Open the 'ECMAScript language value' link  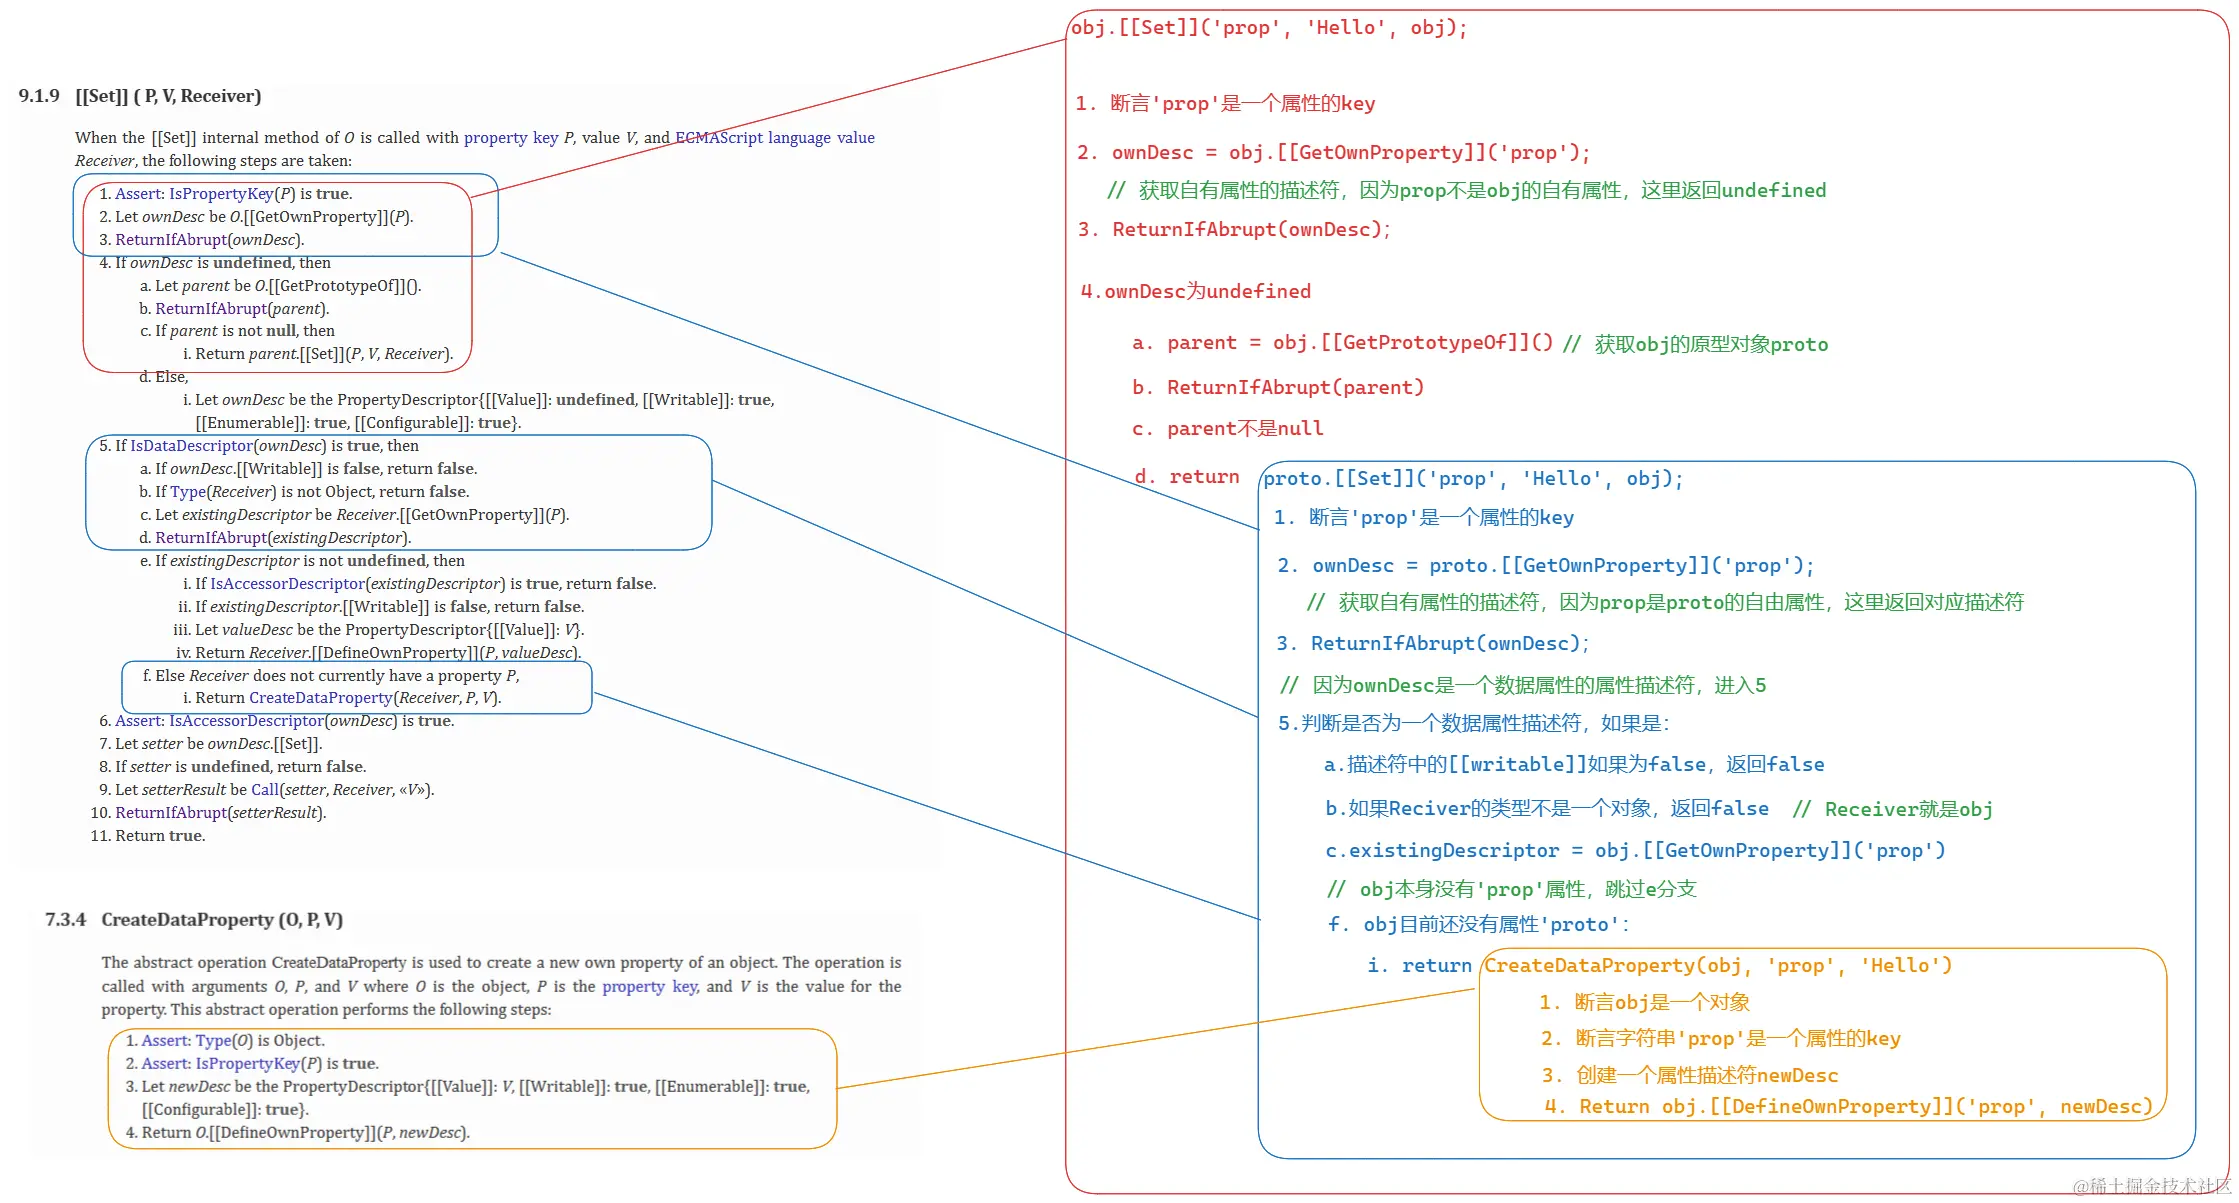(774, 138)
